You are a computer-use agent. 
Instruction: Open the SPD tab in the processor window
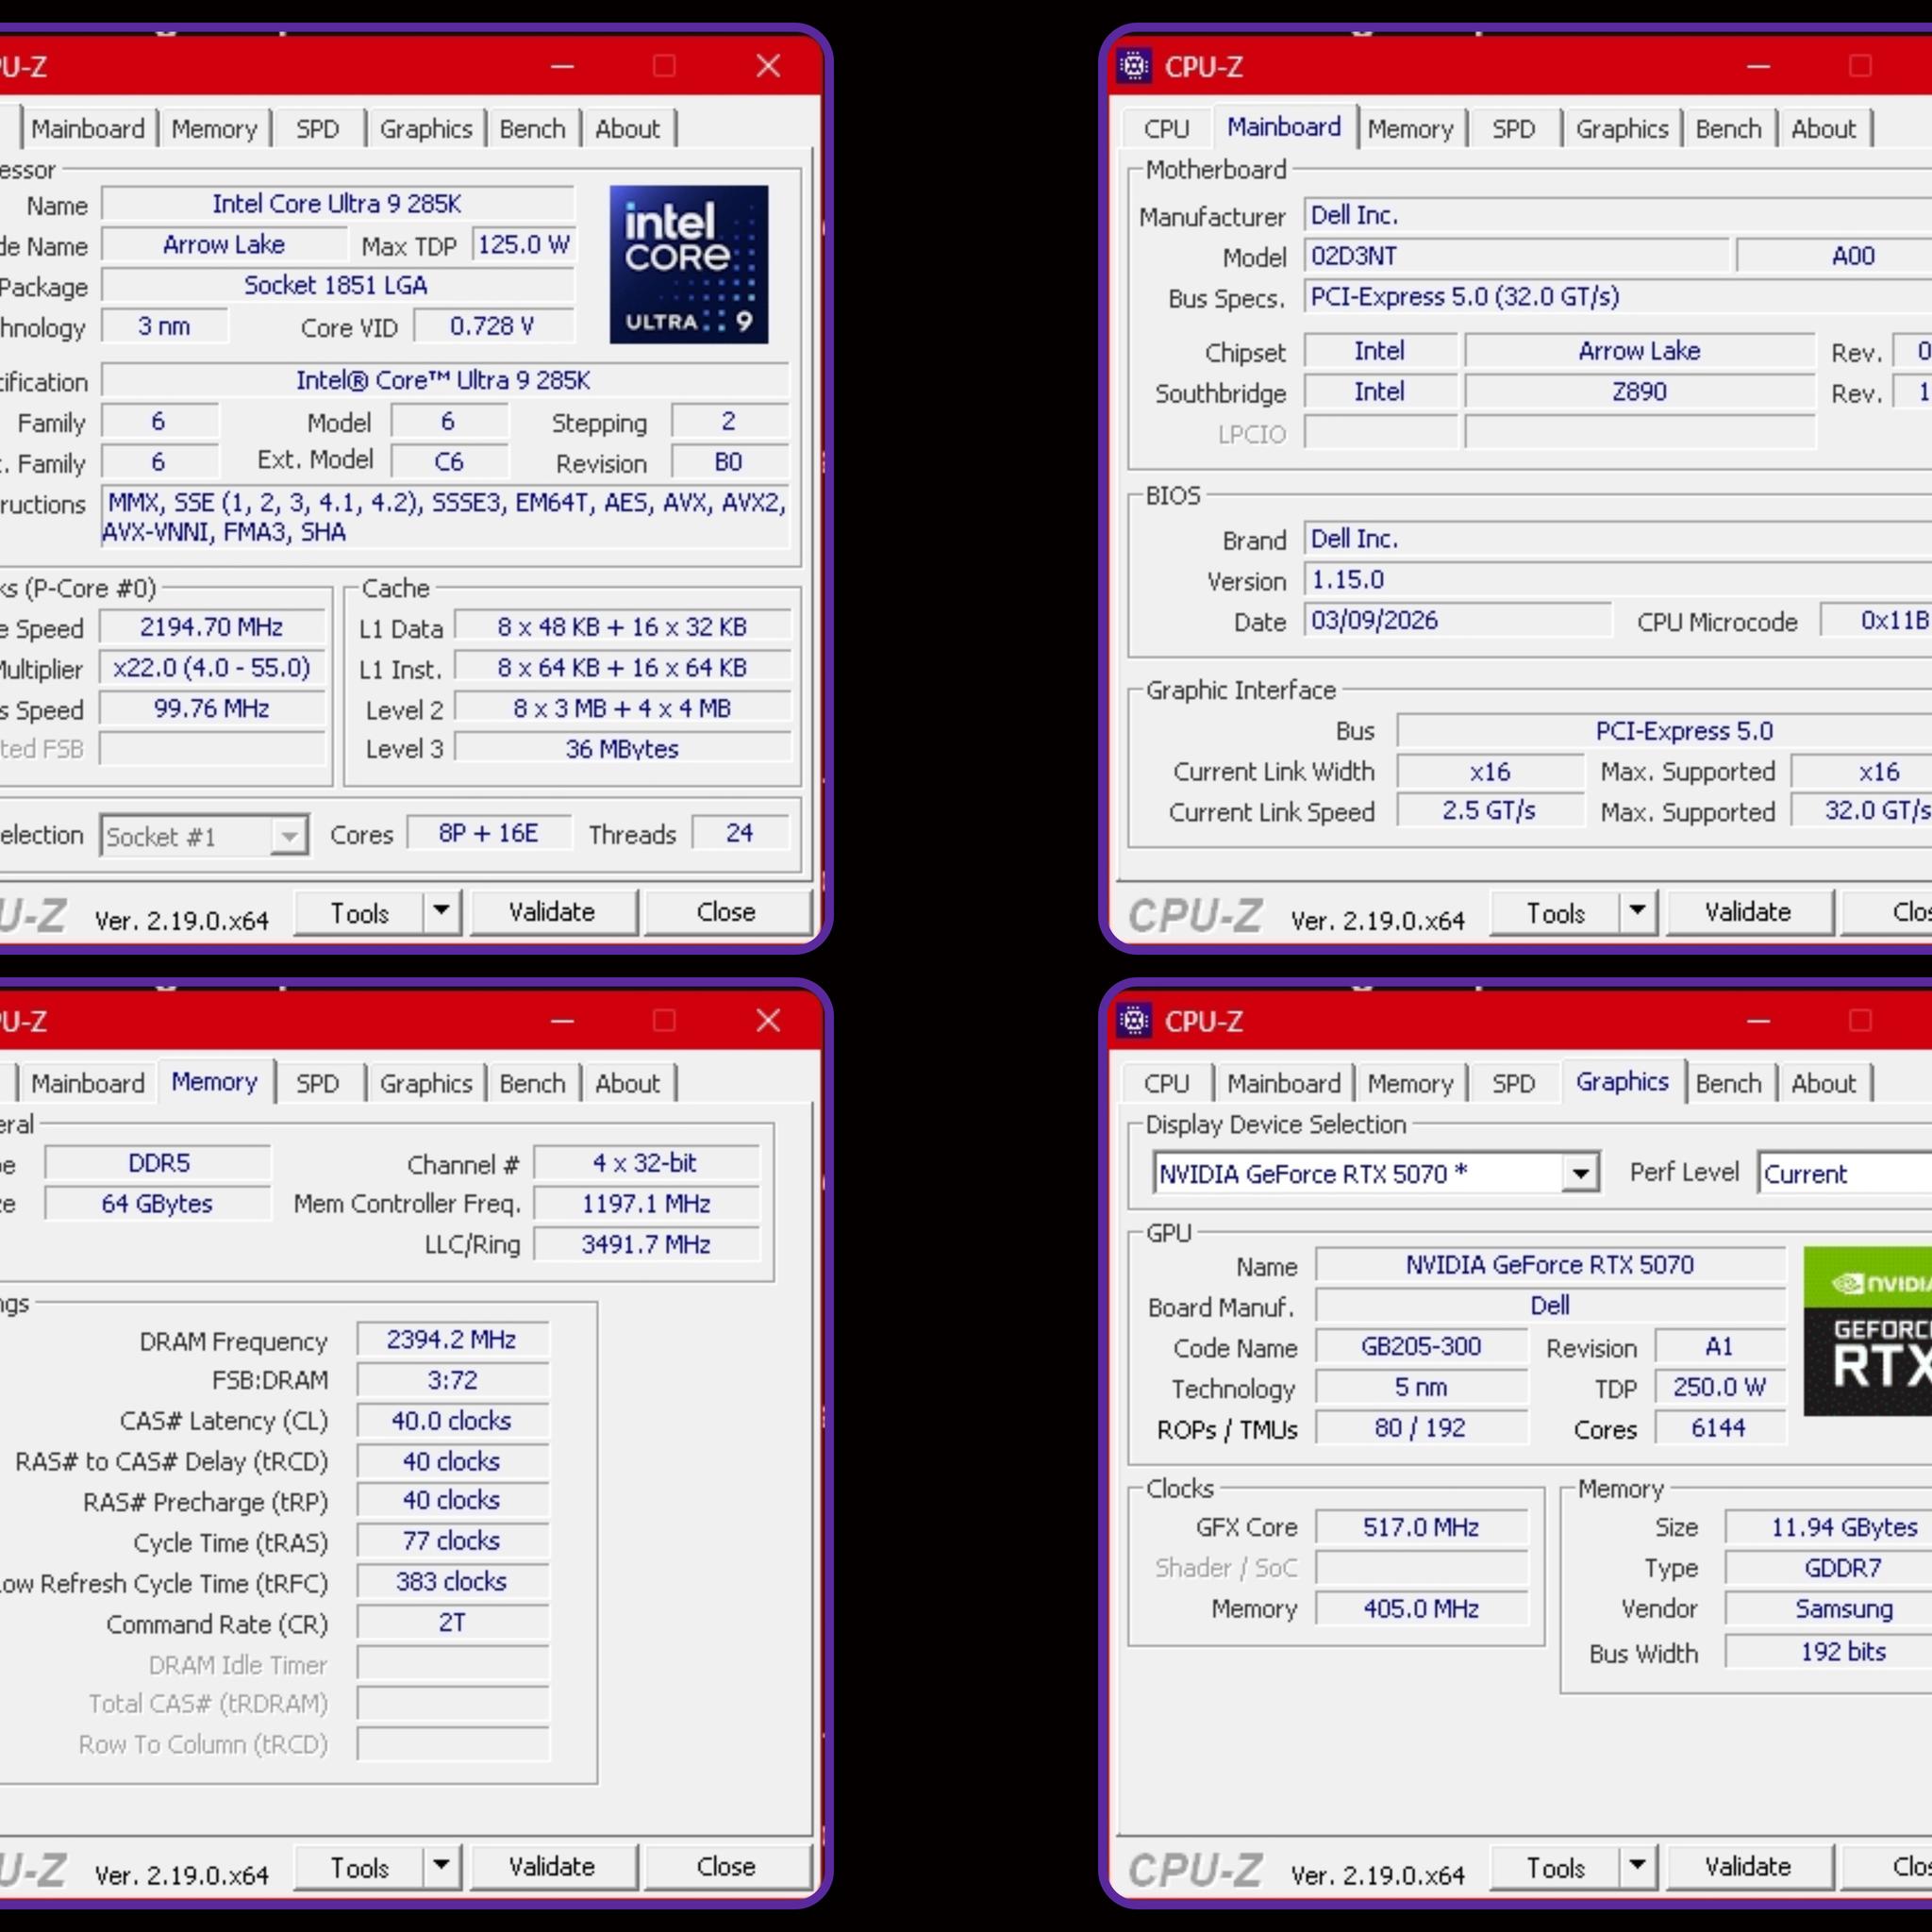[317, 129]
